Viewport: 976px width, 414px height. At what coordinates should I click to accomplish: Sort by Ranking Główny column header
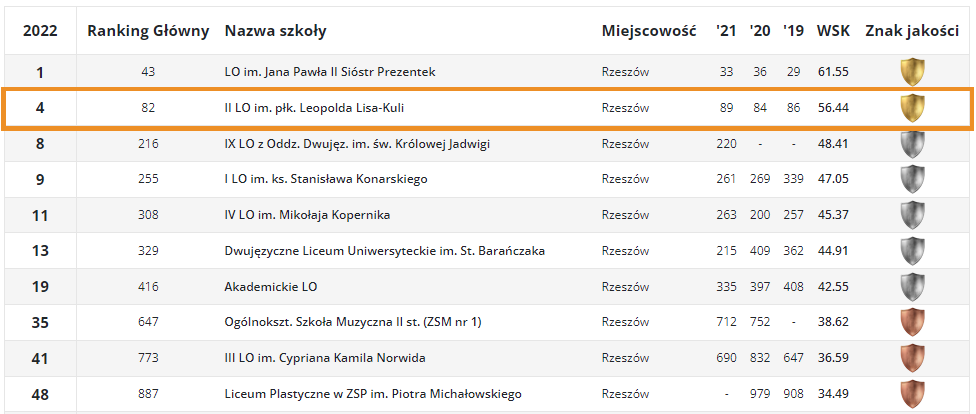click(x=148, y=31)
